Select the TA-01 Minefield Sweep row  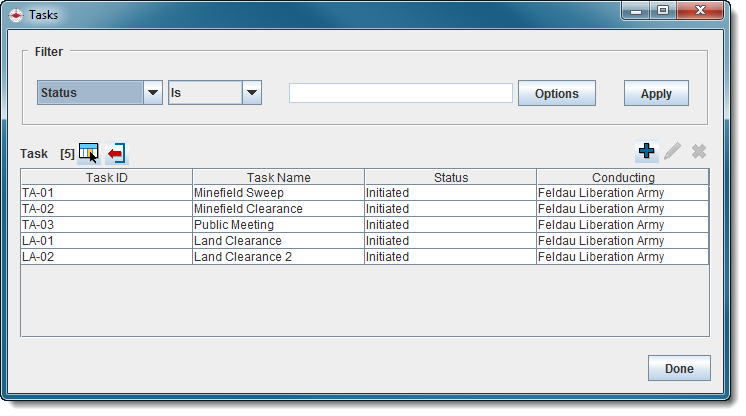click(x=278, y=193)
